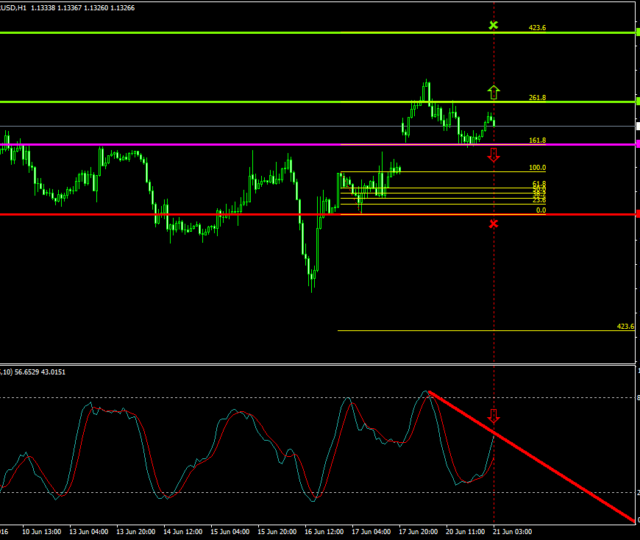Click the green price tag at the 261.8 line
This screenshot has height=540, width=640.
coord(636,101)
